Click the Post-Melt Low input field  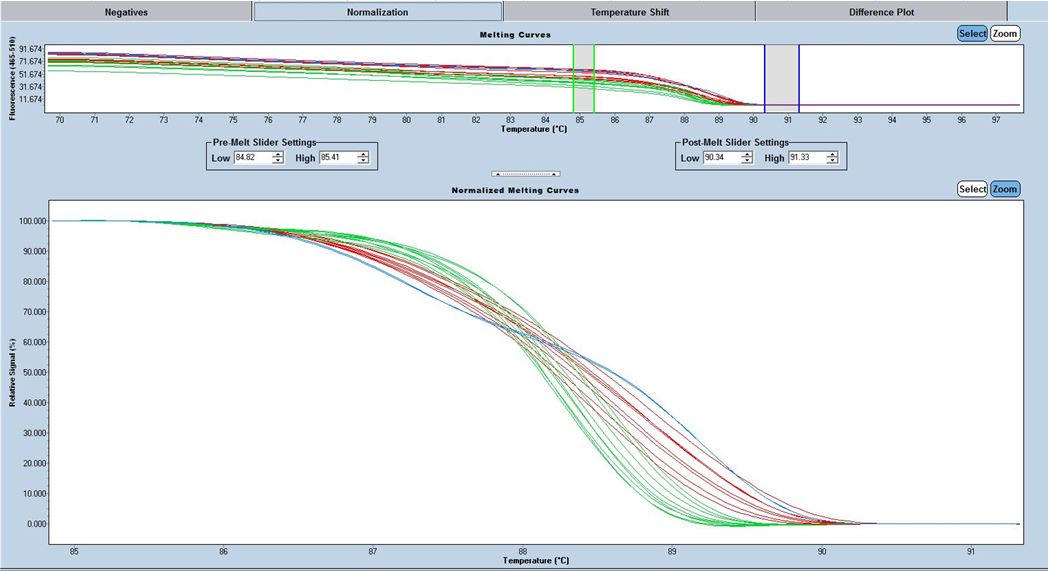click(719, 158)
